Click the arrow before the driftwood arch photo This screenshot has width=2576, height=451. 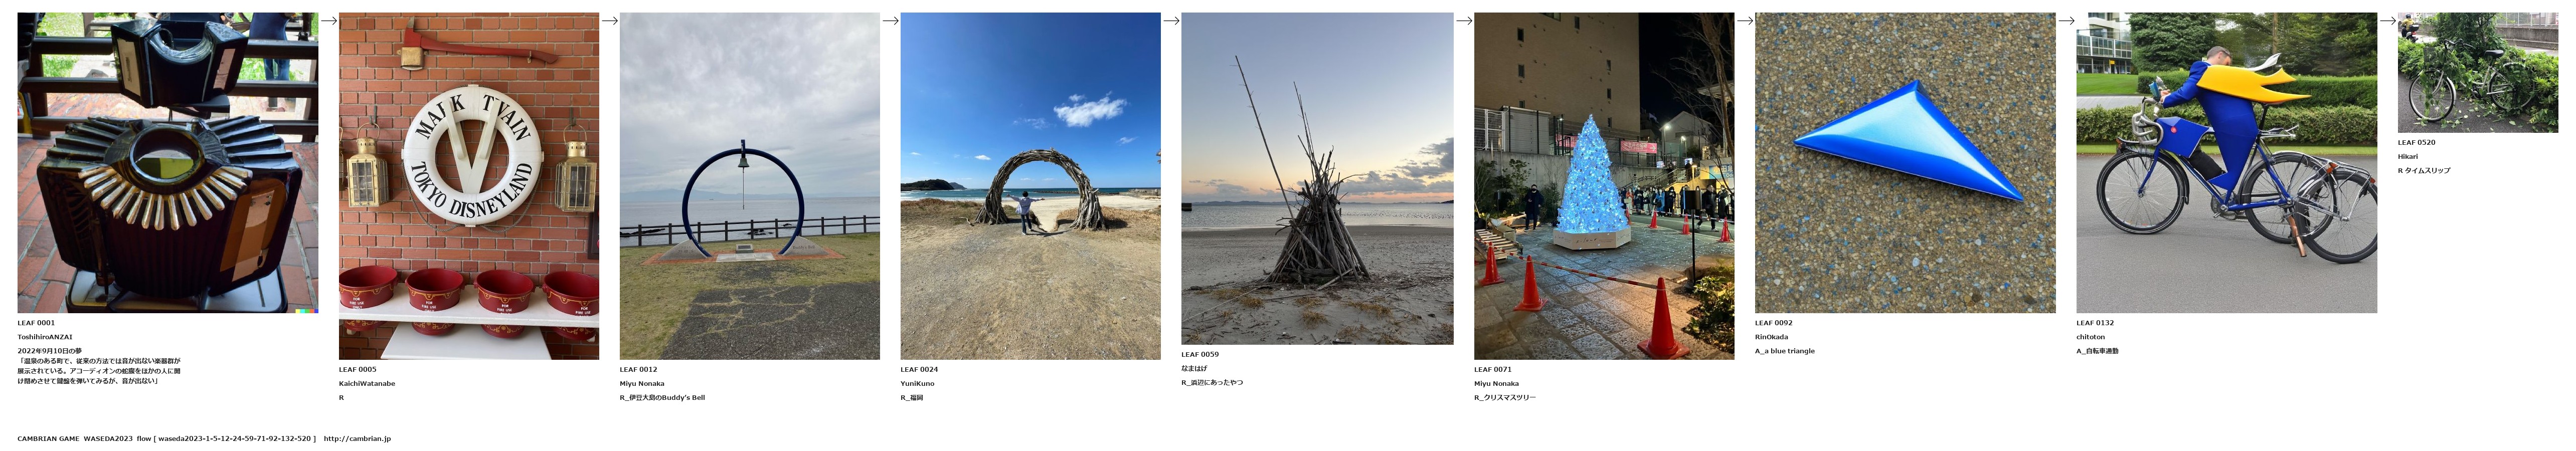[x=891, y=20]
